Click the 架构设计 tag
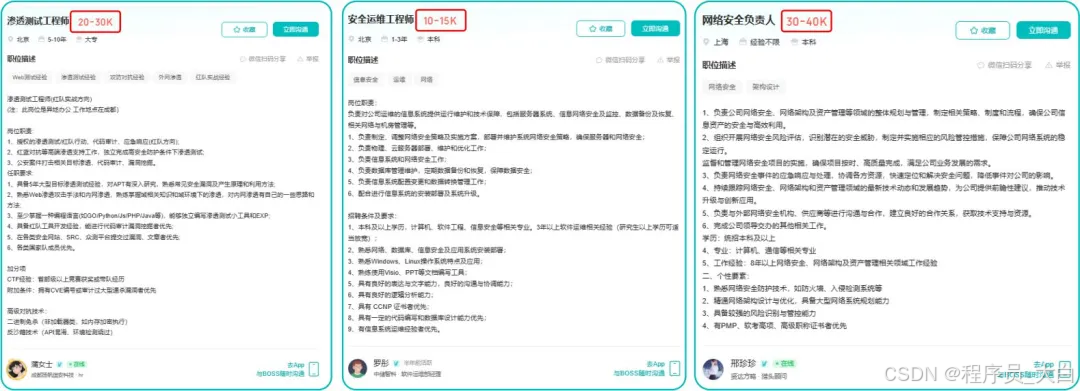The height and width of the screenshot is (391, 1080). tap(766, 87)
